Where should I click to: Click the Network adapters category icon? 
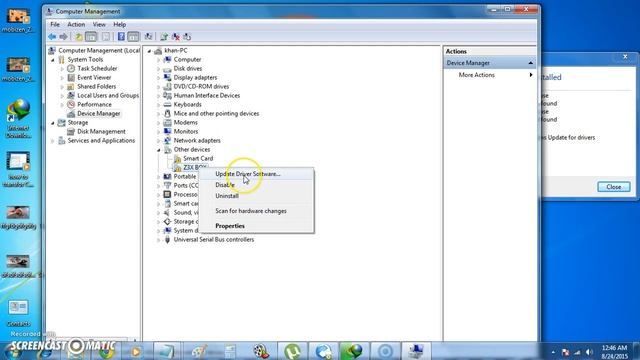tap(167, 140)
